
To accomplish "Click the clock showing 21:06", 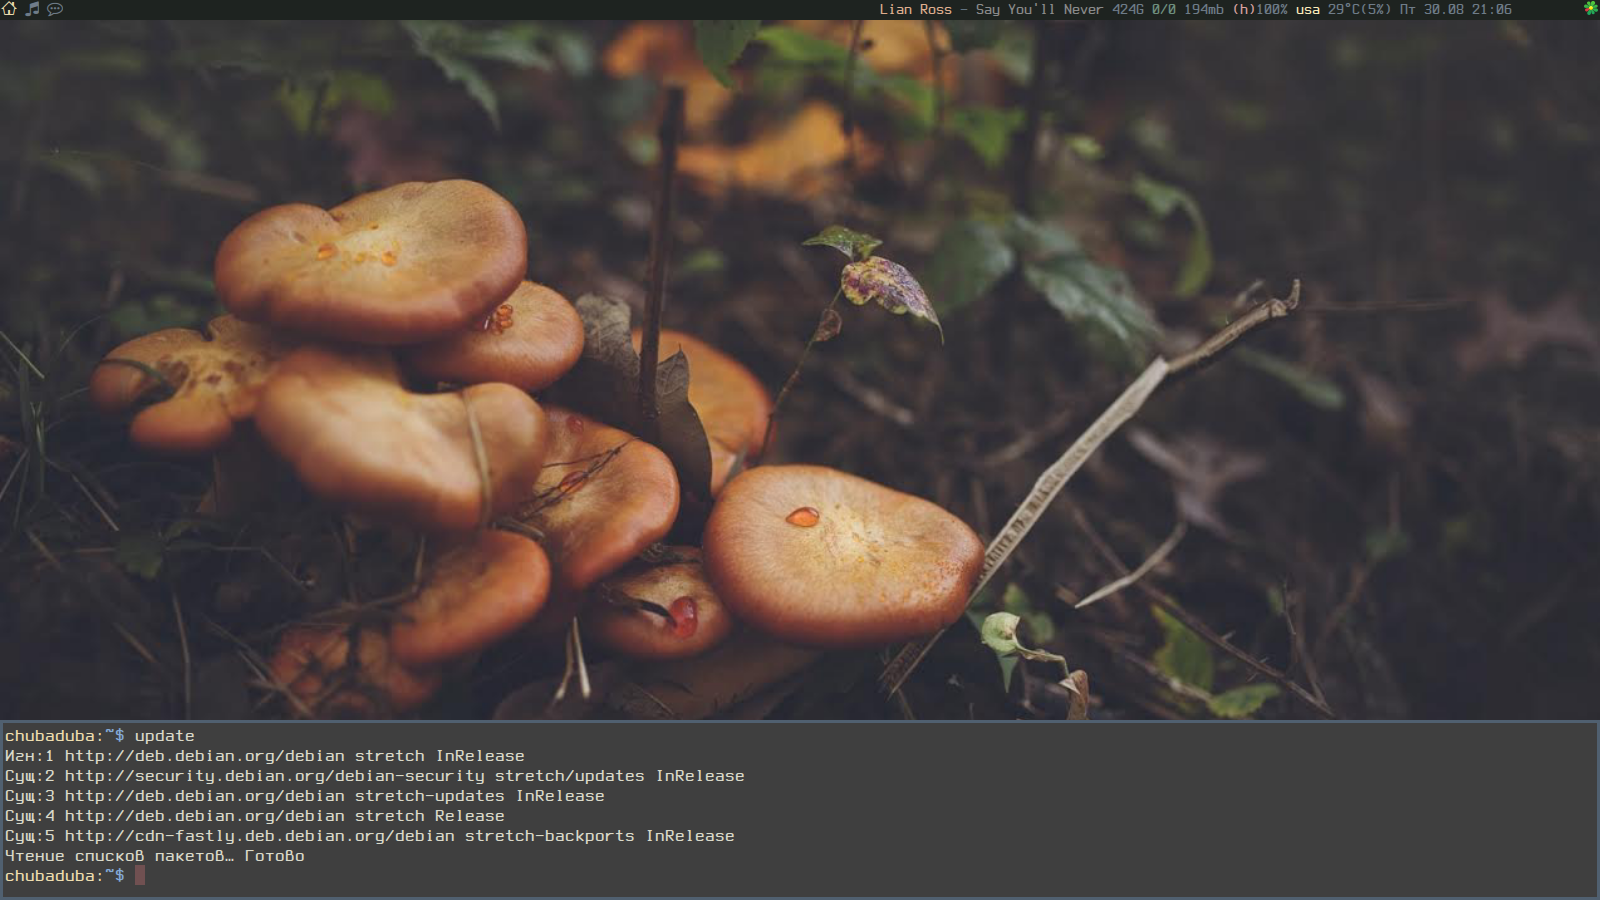I will (x=1491, y=9).
